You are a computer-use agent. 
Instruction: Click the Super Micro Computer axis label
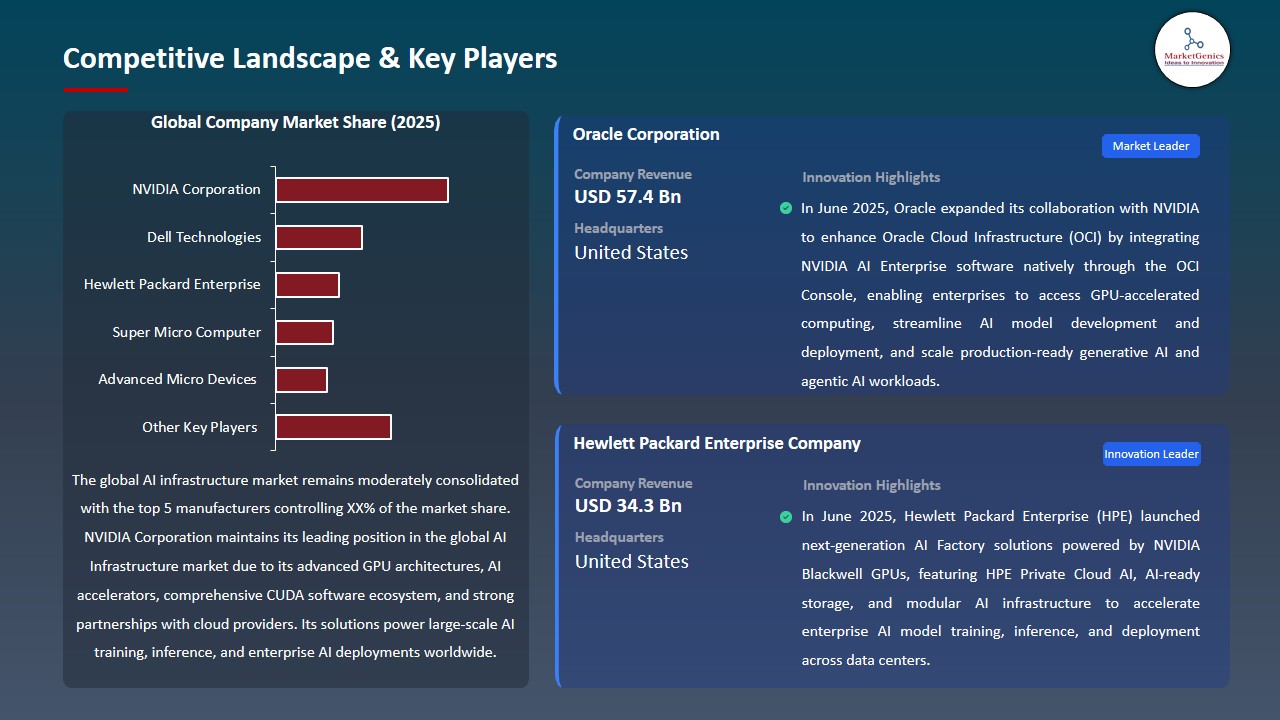tap(187, 332)
